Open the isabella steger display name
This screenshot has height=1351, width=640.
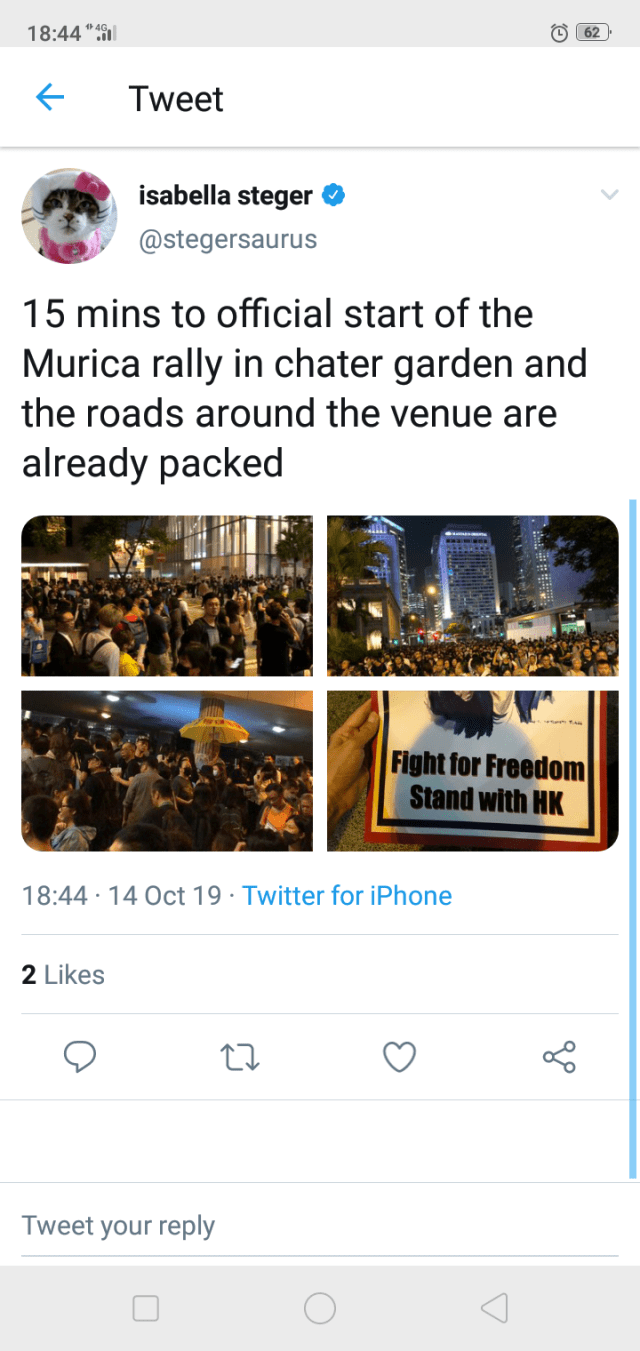pyautogui.click(x=225, y=196)
